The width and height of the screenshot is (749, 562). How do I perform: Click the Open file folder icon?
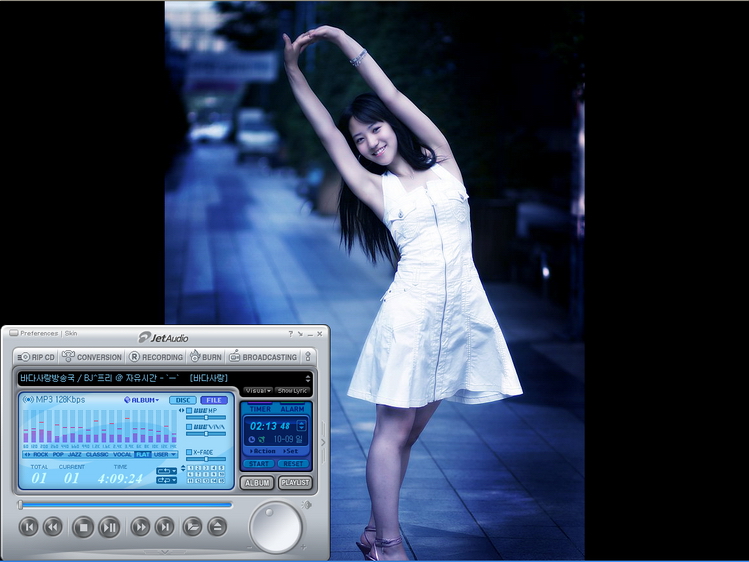click(x=192, y=527)
